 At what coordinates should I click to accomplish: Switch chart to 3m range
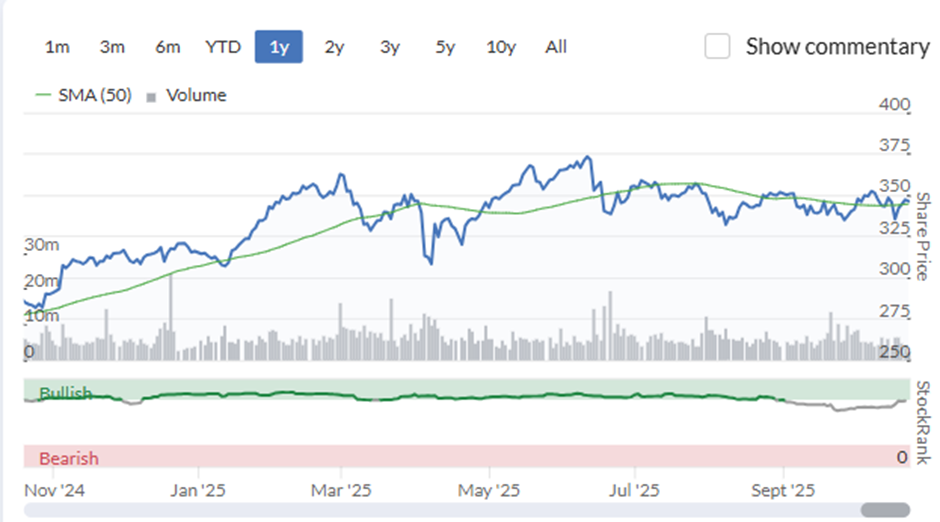click(x=112, y=47)
